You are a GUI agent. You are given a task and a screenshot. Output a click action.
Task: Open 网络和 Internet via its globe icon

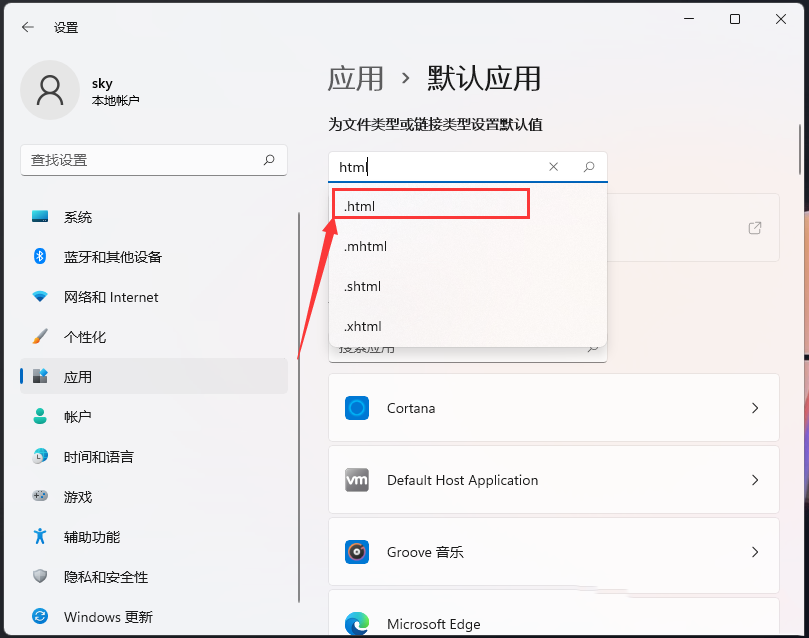pyautogui.click(x=40, y=296)
